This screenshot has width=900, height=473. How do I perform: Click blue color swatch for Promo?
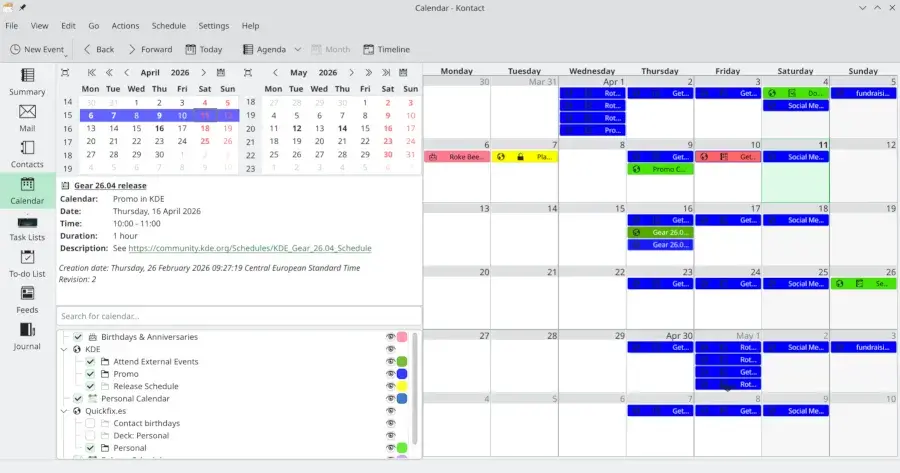[402, 374]
